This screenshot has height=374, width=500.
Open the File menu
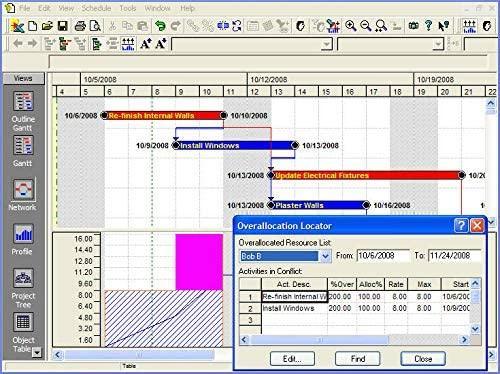(24, 8)
